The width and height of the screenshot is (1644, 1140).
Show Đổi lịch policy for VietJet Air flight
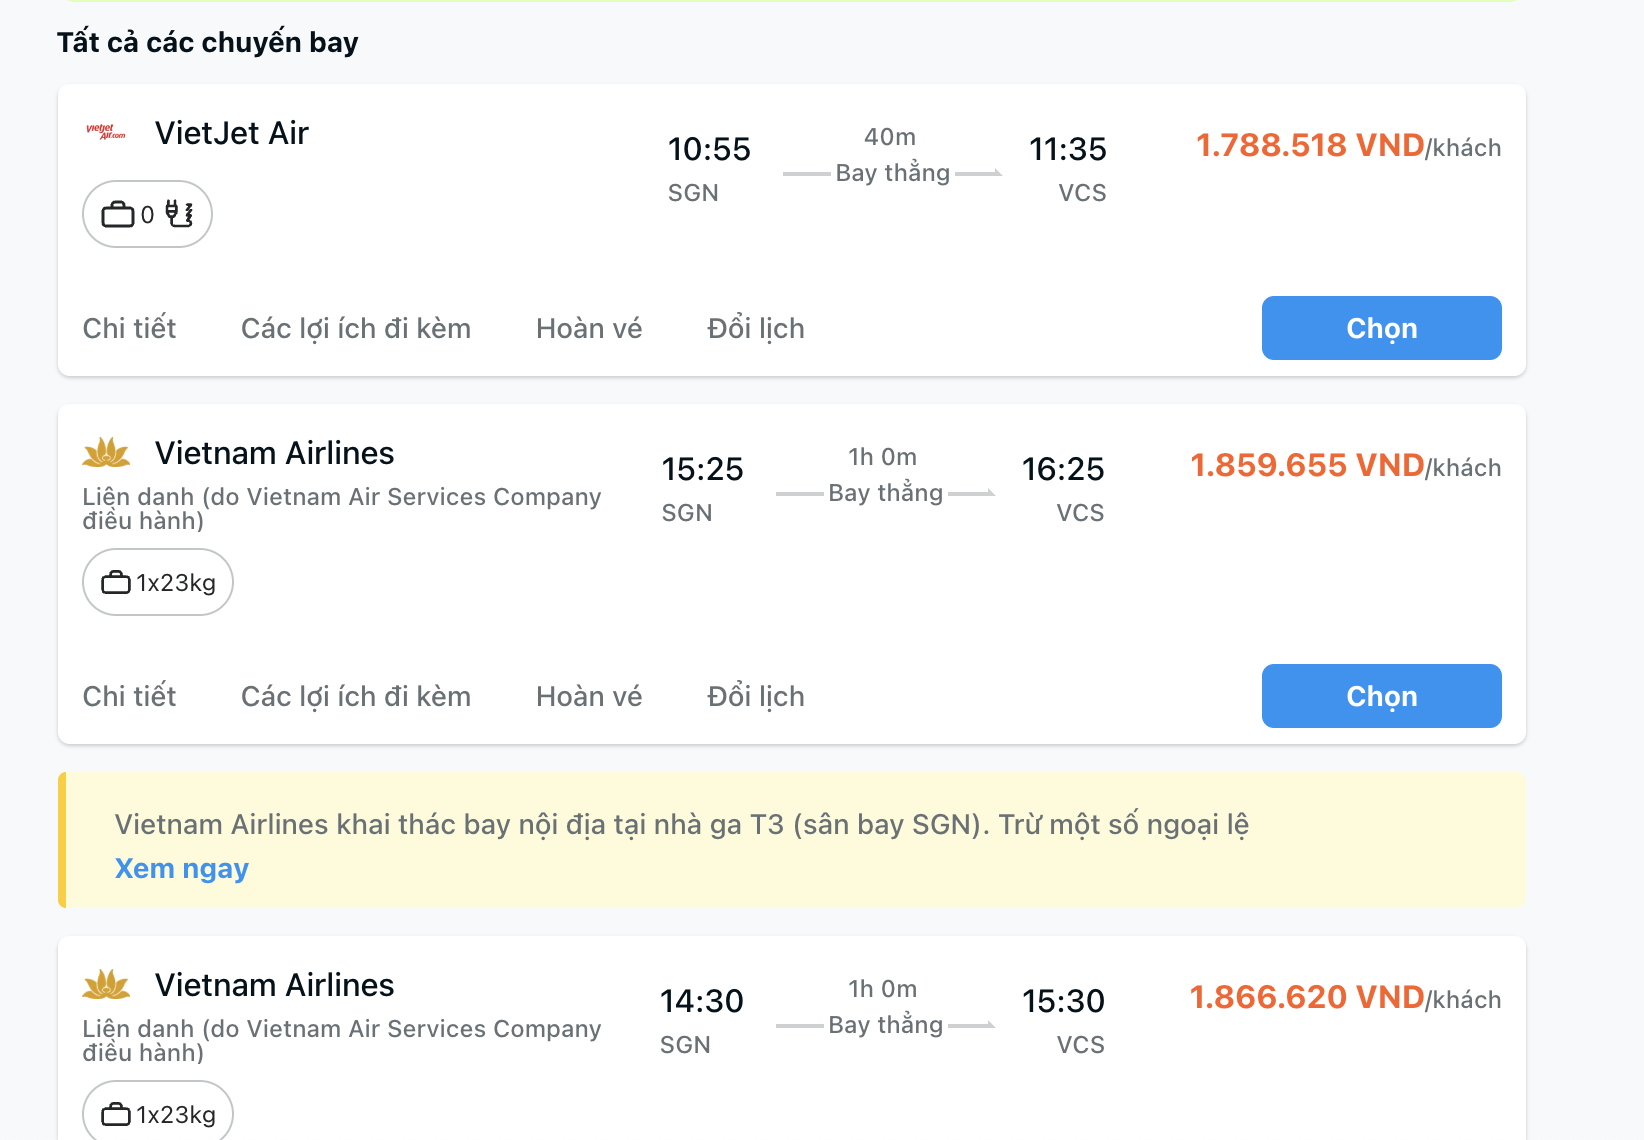(756, 328)
